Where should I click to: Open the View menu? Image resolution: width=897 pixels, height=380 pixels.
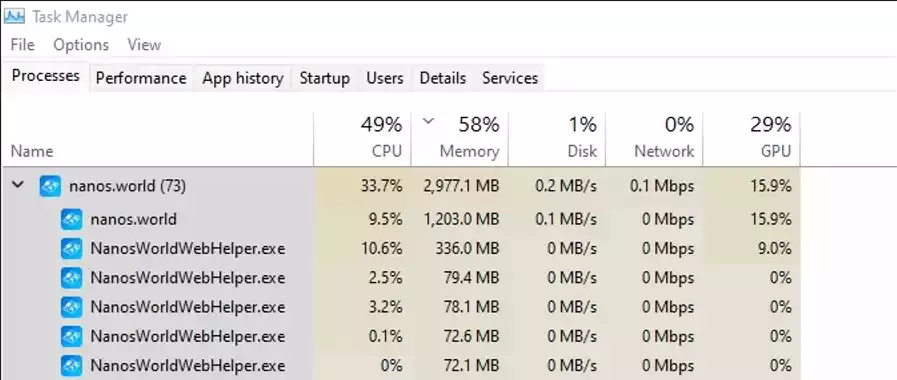pos(144,45)
